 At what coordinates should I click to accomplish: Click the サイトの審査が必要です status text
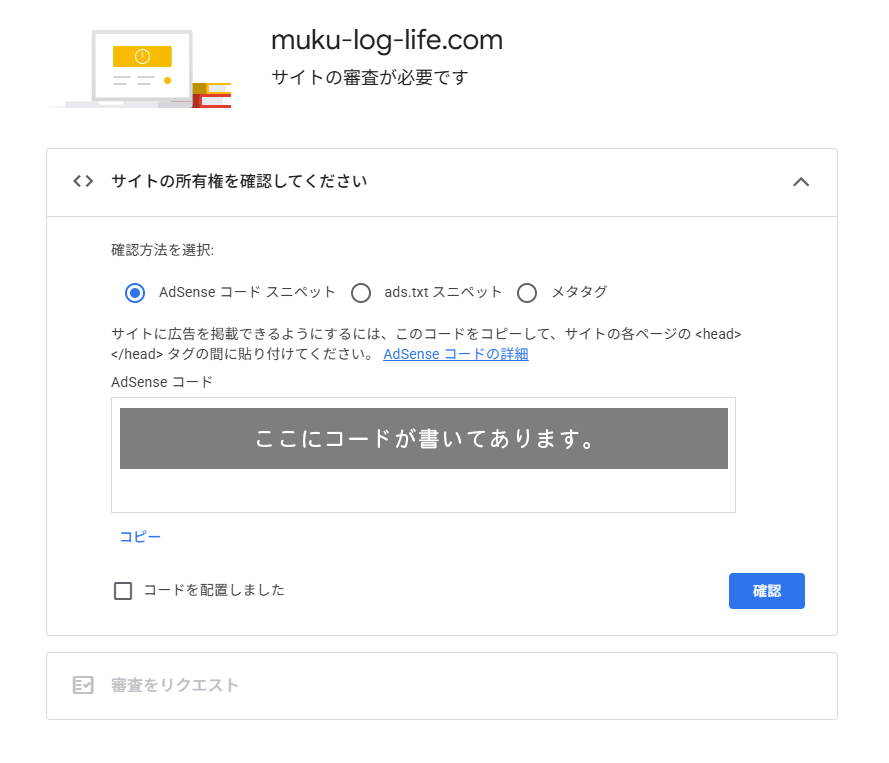coord(369,77)
